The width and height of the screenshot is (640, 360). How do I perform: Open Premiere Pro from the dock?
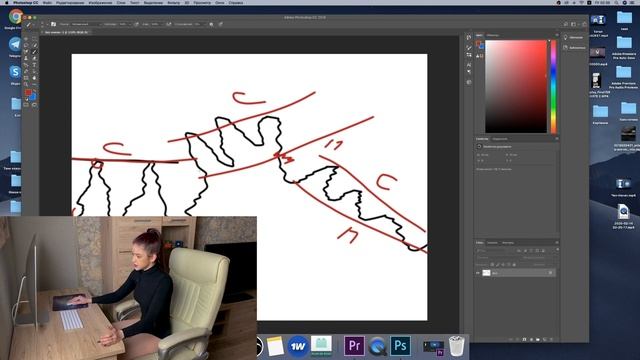[354, 346]
